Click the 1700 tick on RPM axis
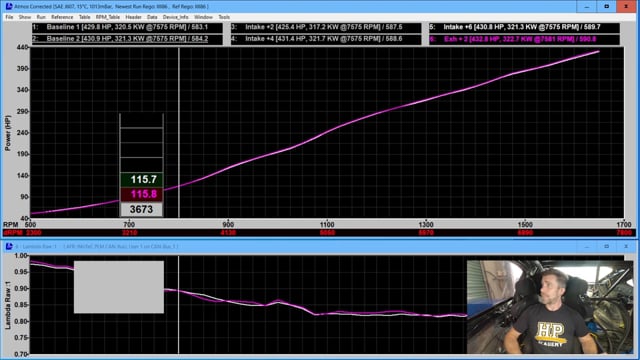This screenshot has width=640, height=360. (624, 224)
